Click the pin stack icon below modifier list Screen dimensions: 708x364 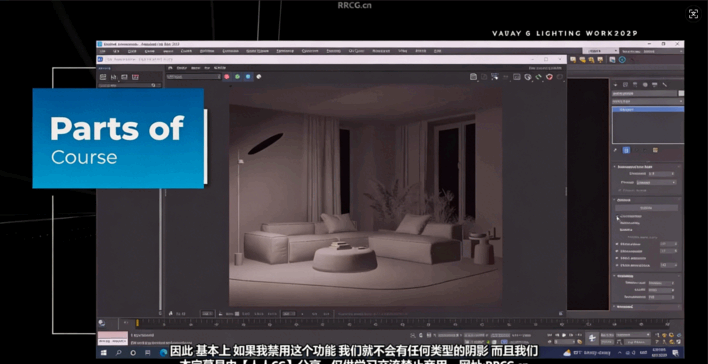[615, 150]
